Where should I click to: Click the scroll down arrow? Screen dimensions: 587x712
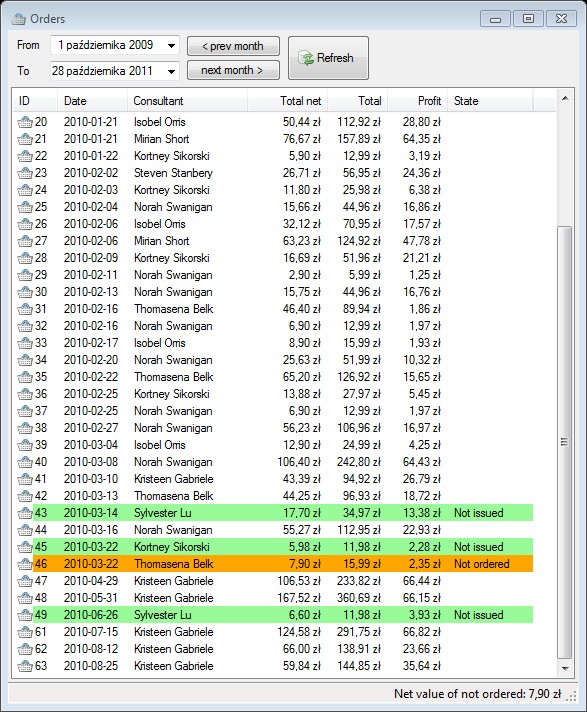[565, 668]
